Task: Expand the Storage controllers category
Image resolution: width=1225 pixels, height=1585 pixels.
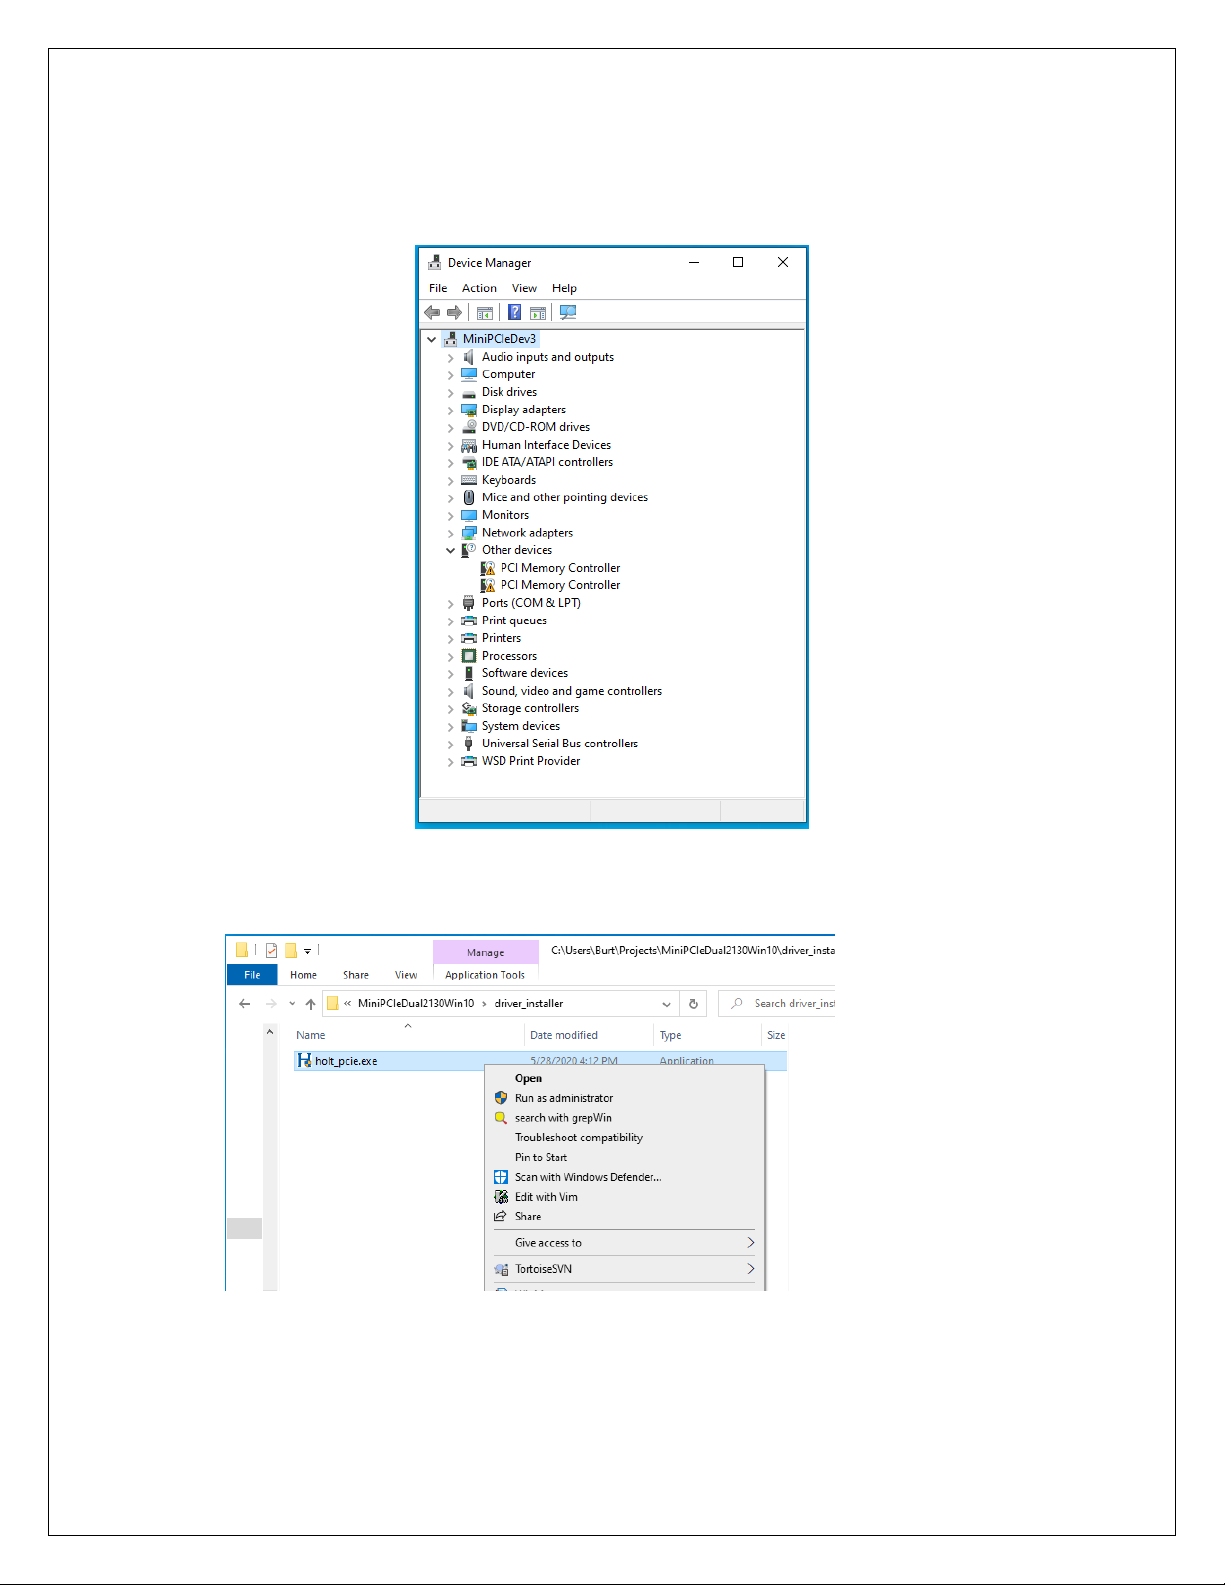Action: coord(450,709)
